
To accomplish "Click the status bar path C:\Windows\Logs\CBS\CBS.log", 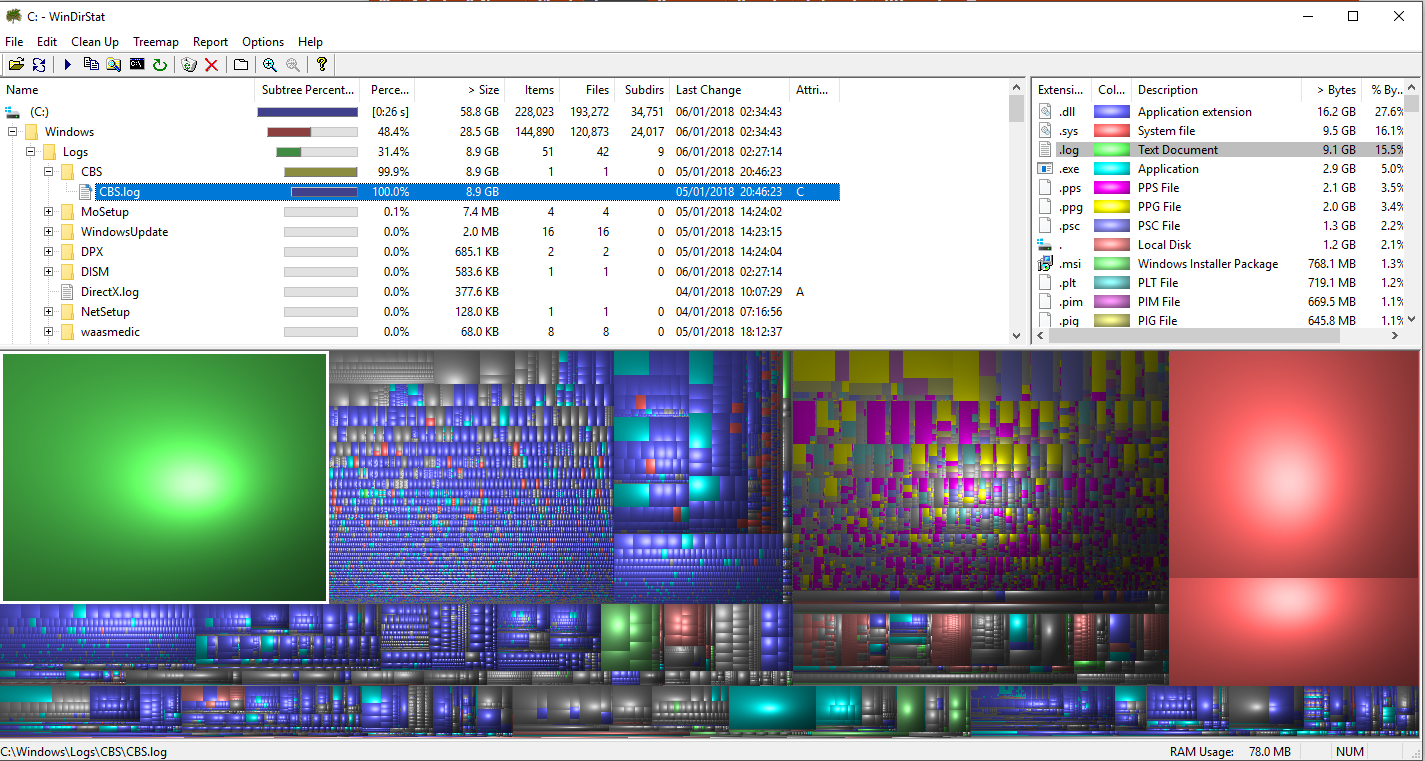I will [x=84, y=752].
